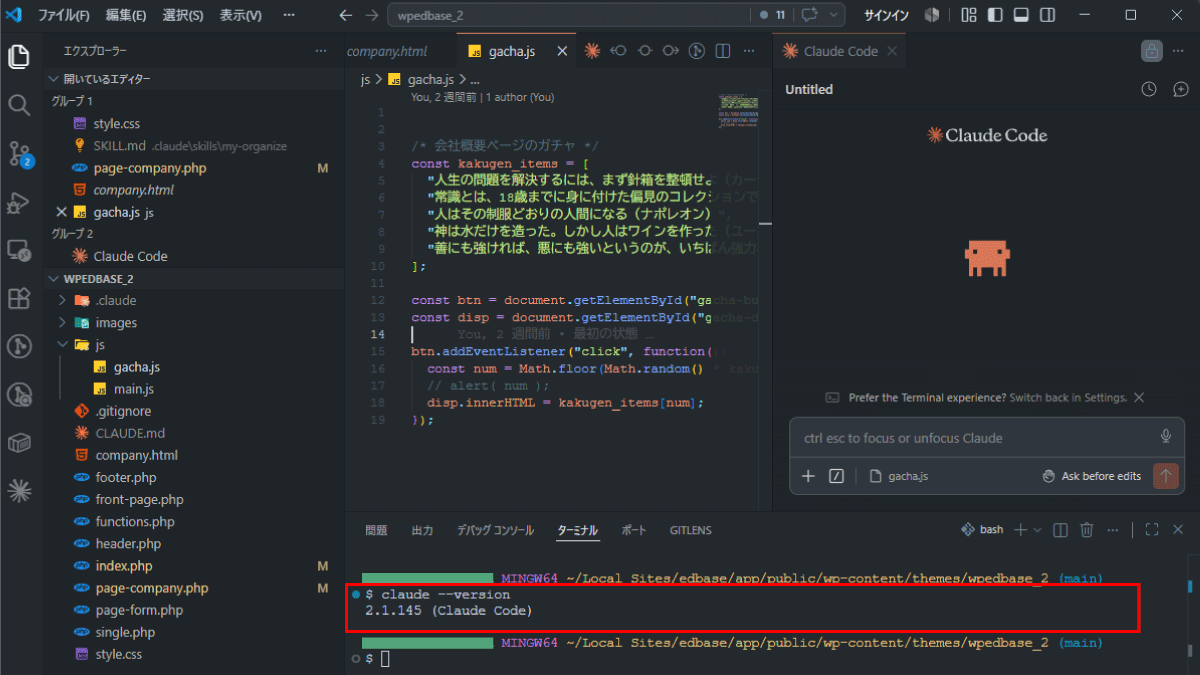Close the gacha.js editor tab
Image resolution: width=1200 pixels, height=675 pixels.
562,51
